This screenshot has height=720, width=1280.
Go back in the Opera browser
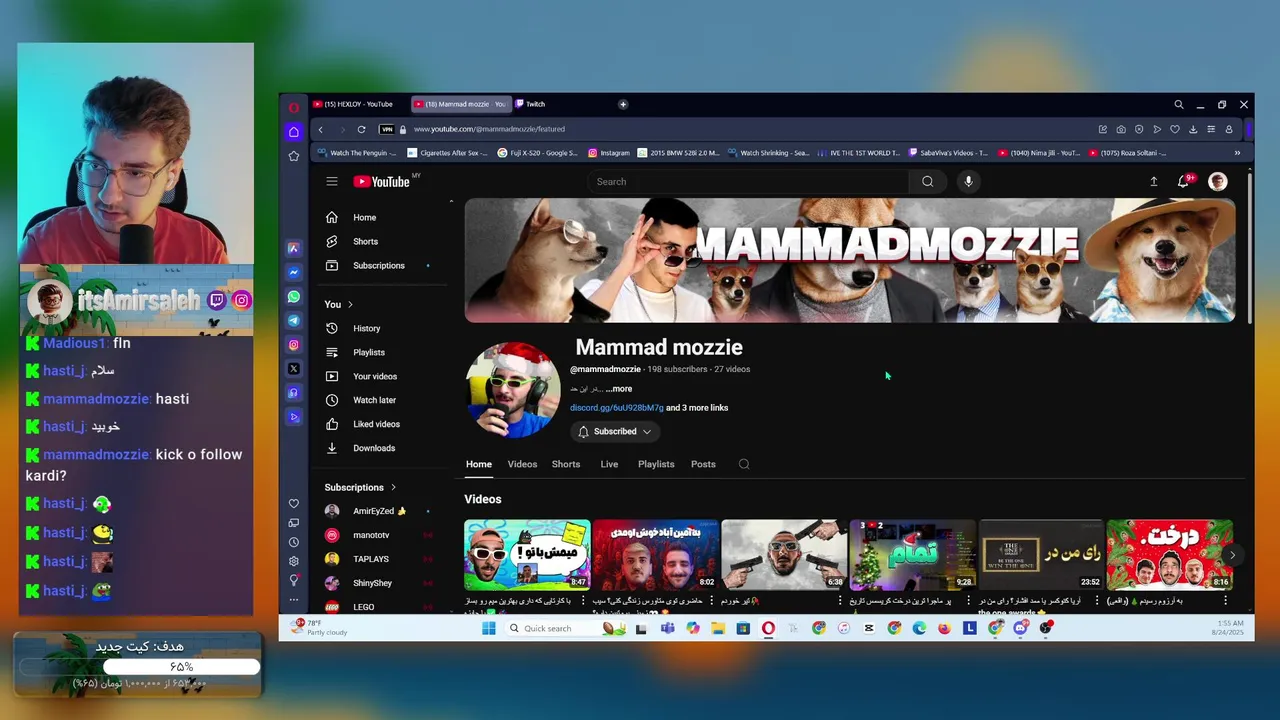[x=320, y=129]
